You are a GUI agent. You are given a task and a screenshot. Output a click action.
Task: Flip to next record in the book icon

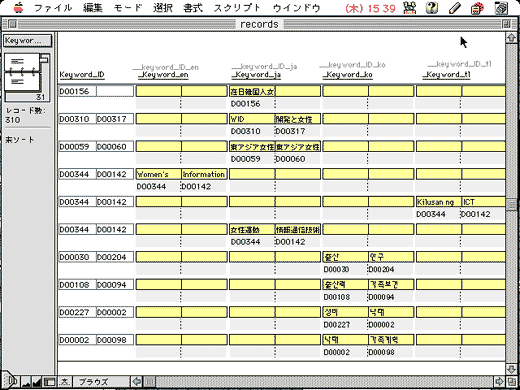[x=22, y=81]
